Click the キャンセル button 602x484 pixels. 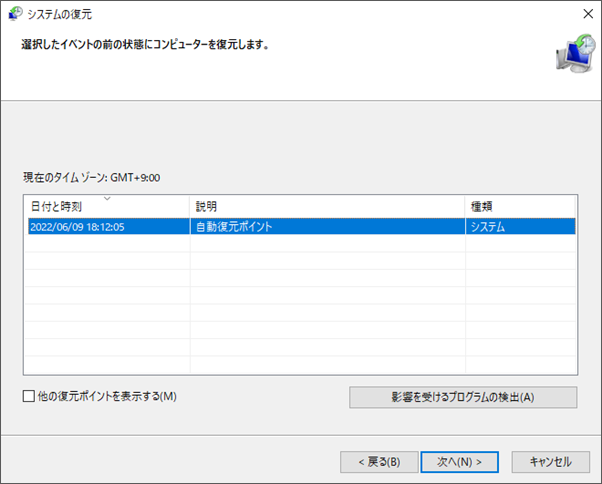pos(551,462)
